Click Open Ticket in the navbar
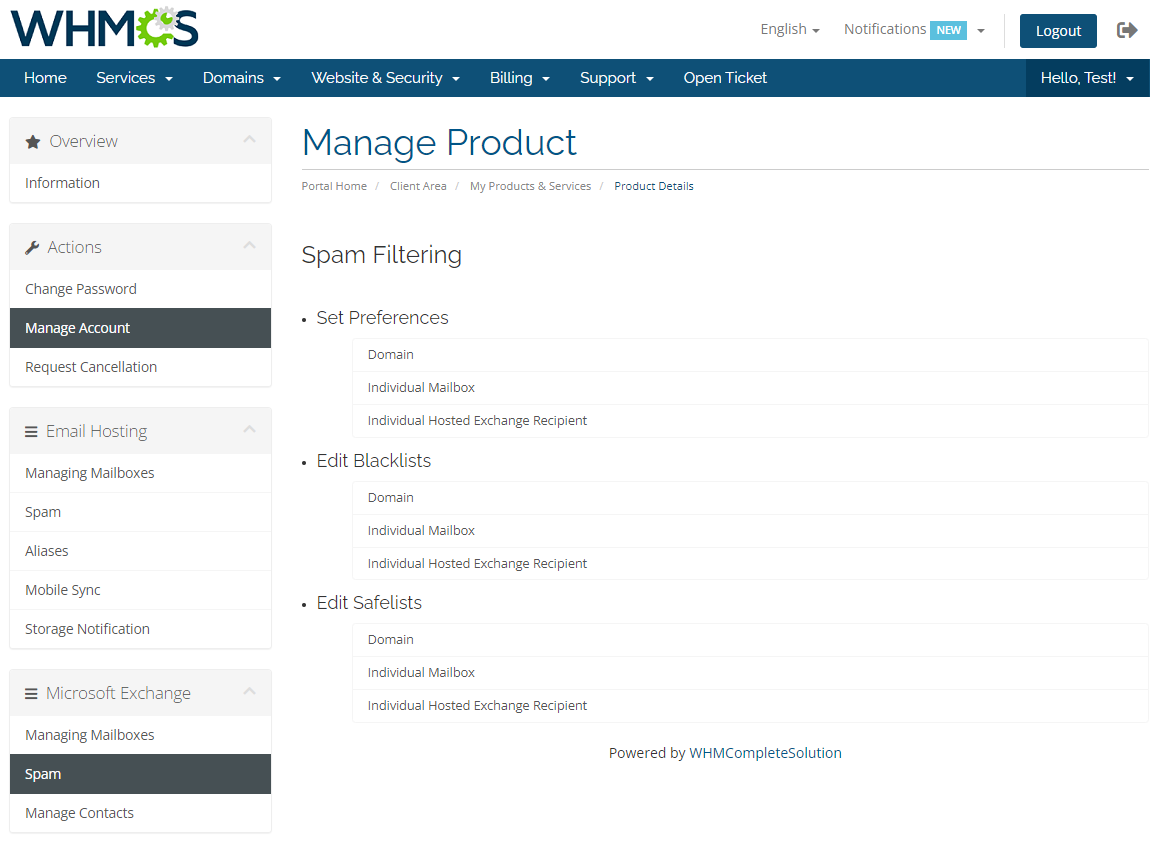The height and width of the screenshot is (847, 1150). pos(725,78)
